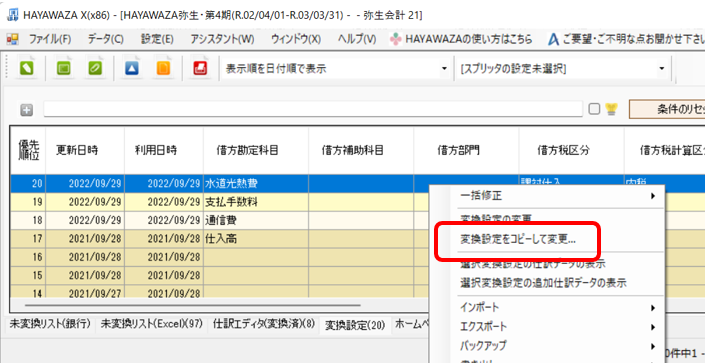Click 借方税区分 column header

pyautogui.click(x=571, y=150)
